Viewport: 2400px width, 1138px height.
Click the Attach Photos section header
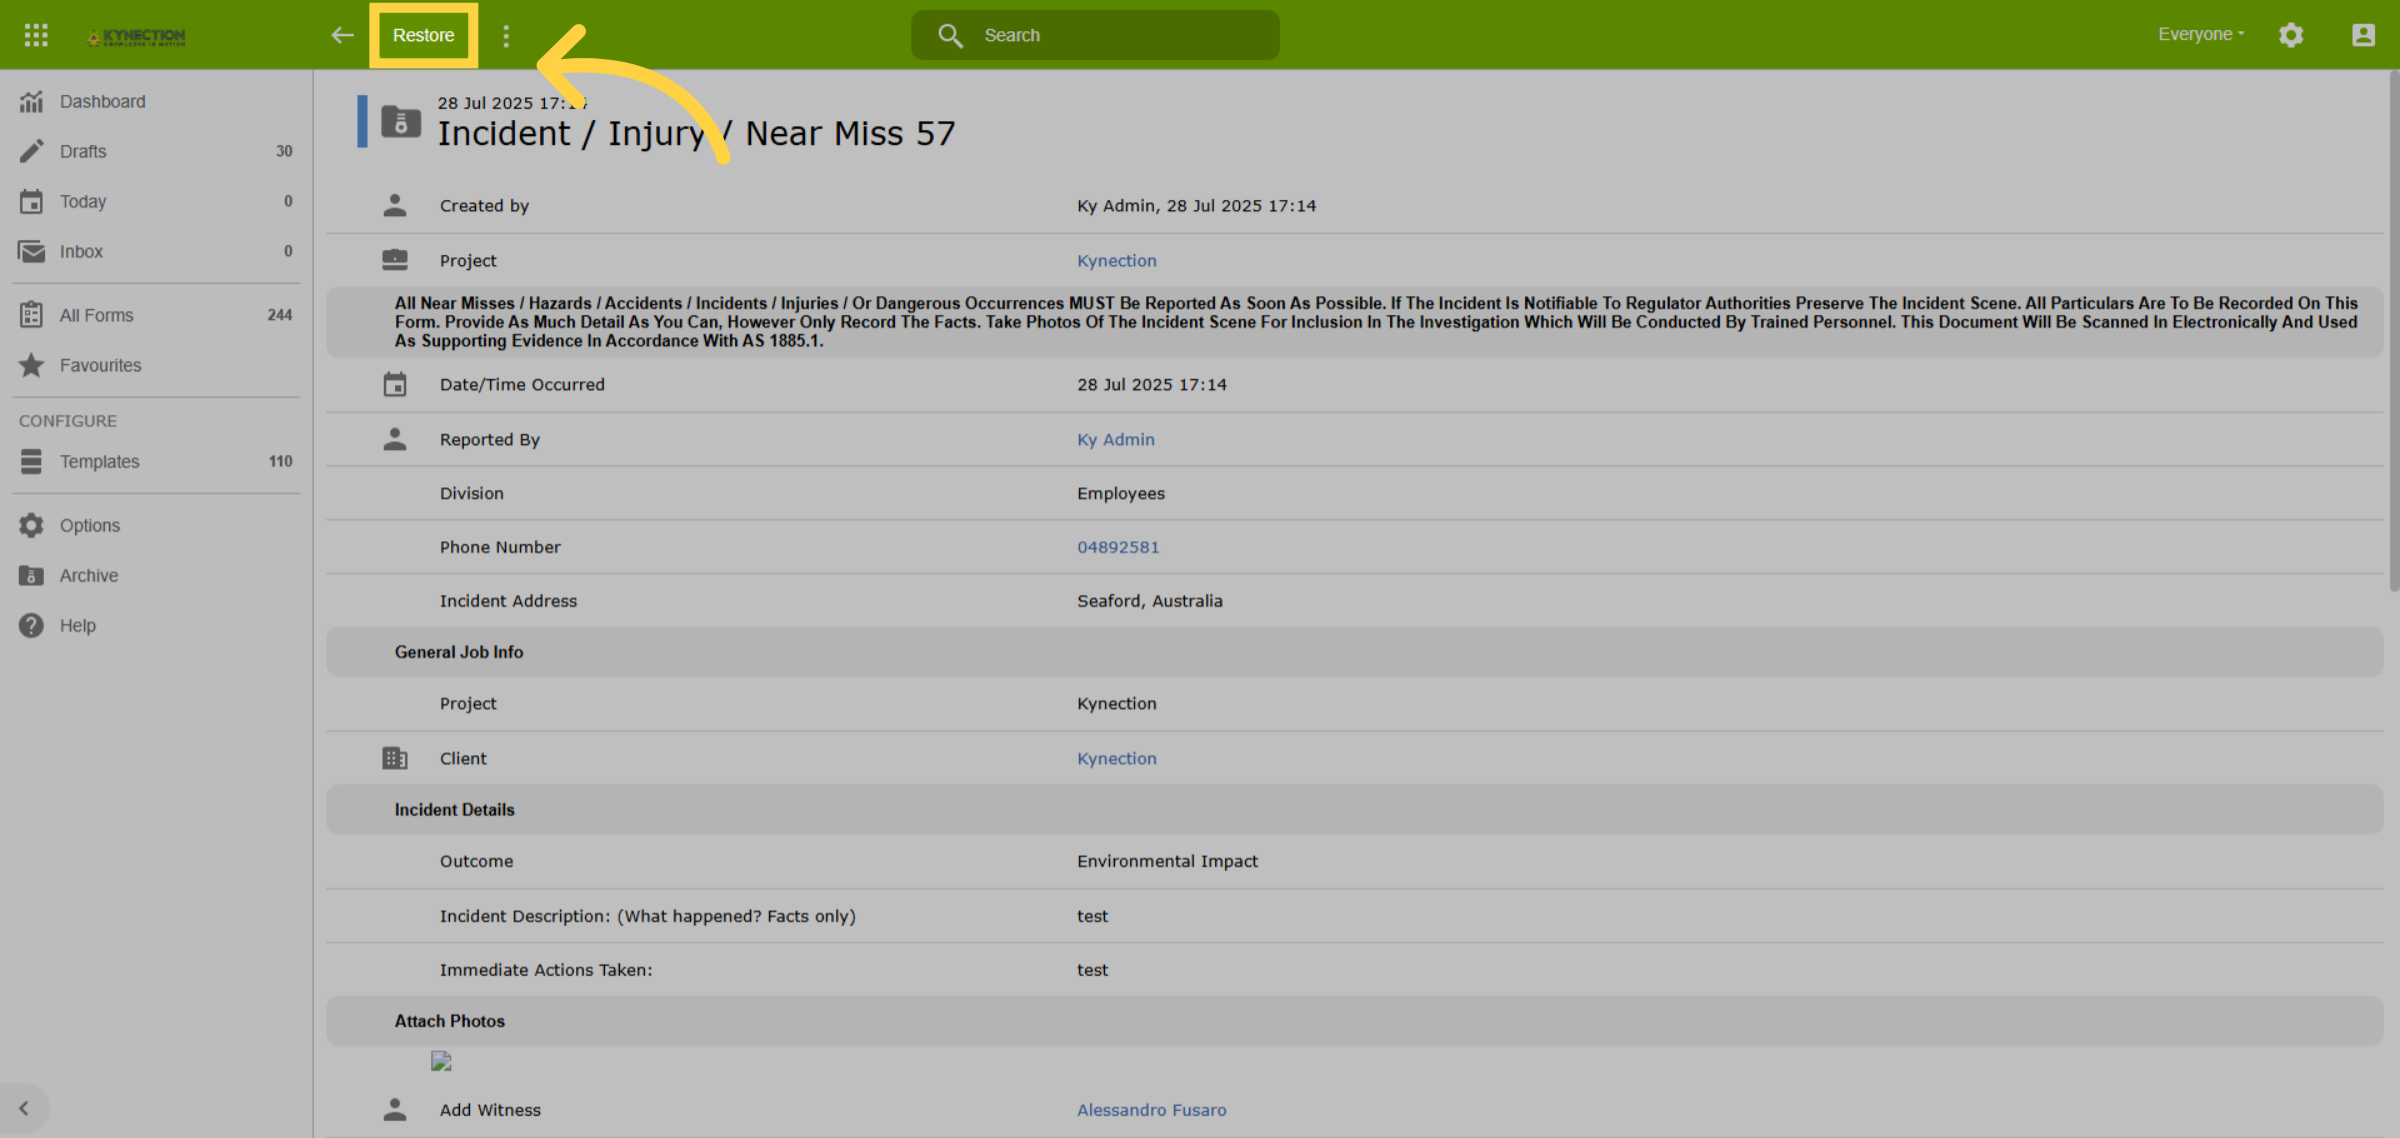[x=1354, y=1021]
